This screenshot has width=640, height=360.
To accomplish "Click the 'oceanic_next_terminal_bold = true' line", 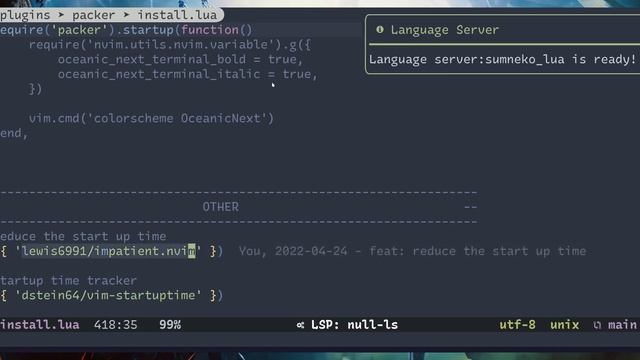I will (180, 60).
